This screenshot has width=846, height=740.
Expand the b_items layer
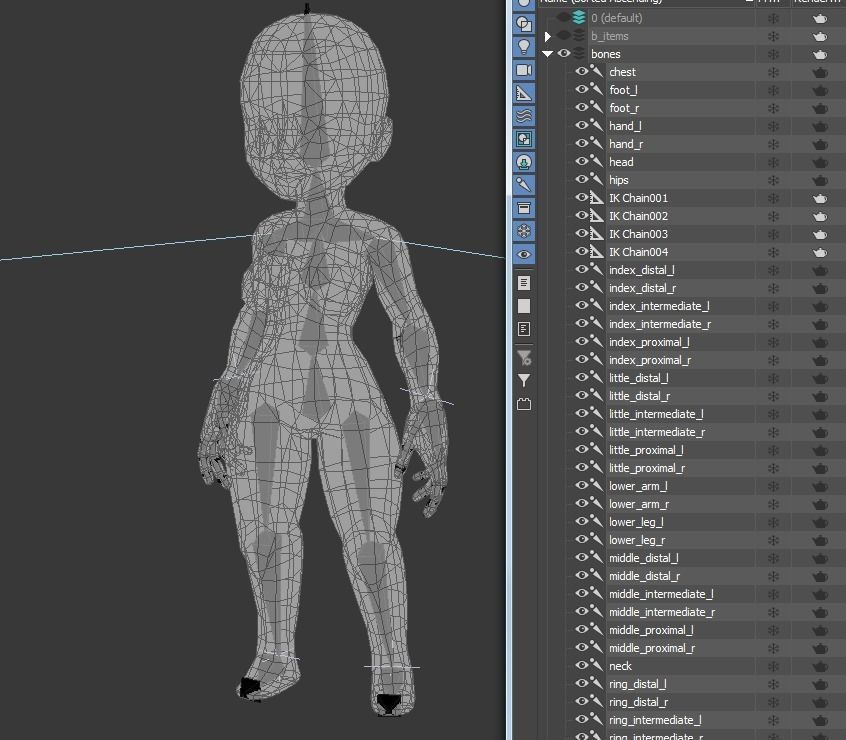click(548, 36)
